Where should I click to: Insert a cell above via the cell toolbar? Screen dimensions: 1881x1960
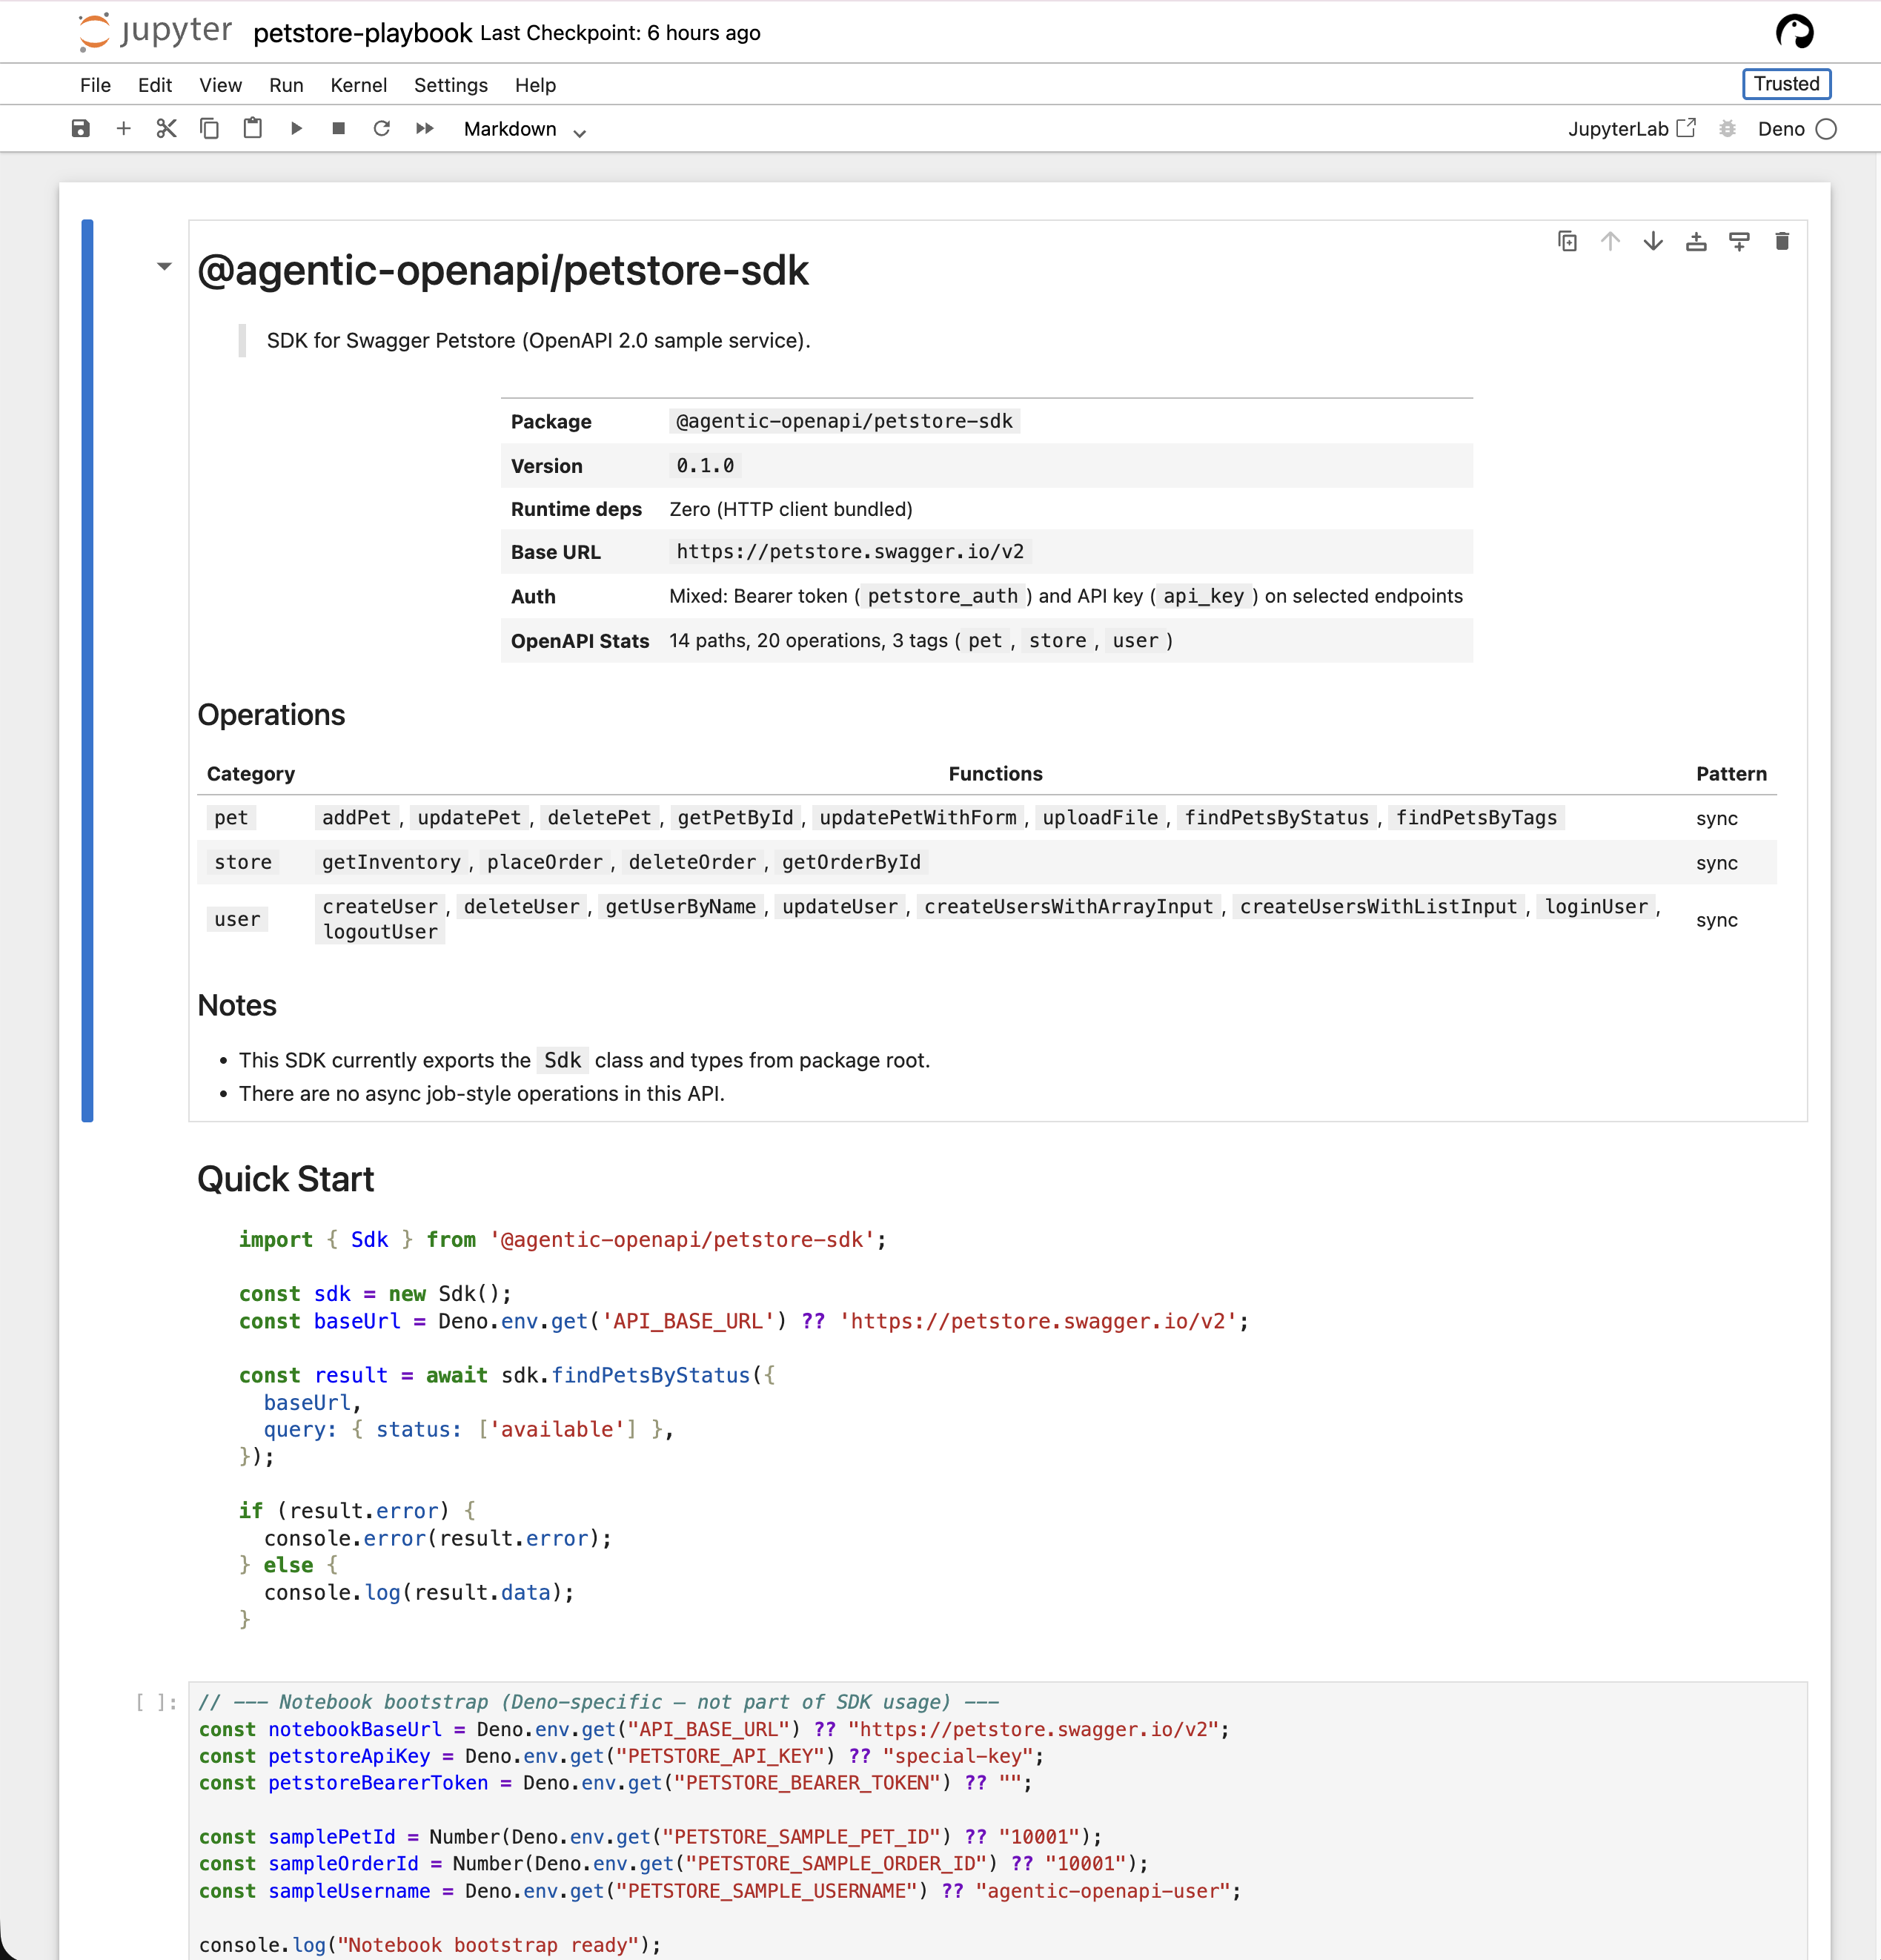pyautogui.click(x=1696, y=242)
